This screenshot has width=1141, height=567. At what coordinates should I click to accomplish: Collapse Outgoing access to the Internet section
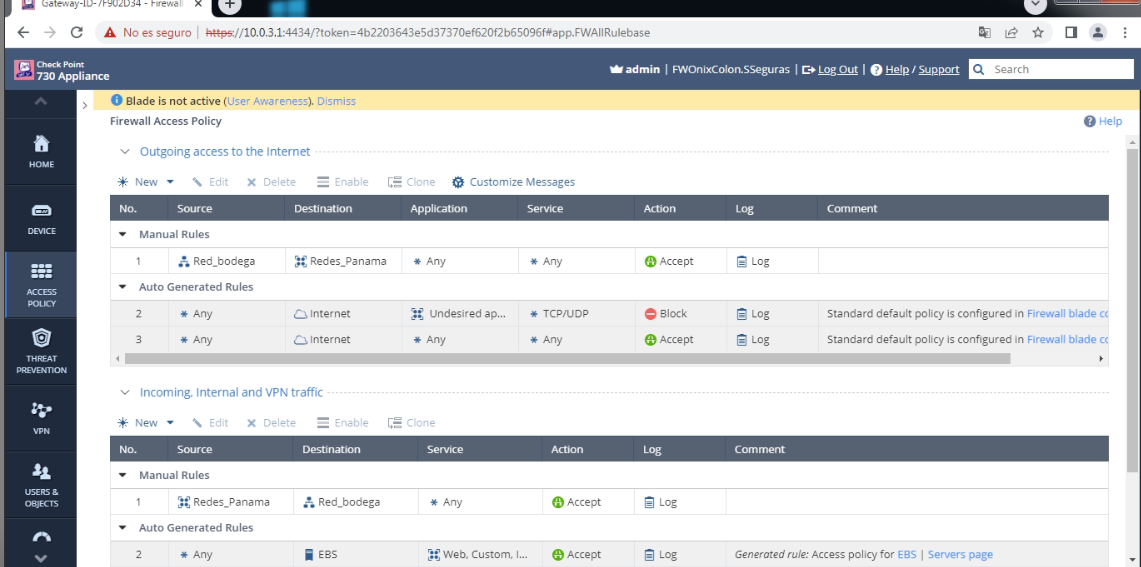[125, 152]
